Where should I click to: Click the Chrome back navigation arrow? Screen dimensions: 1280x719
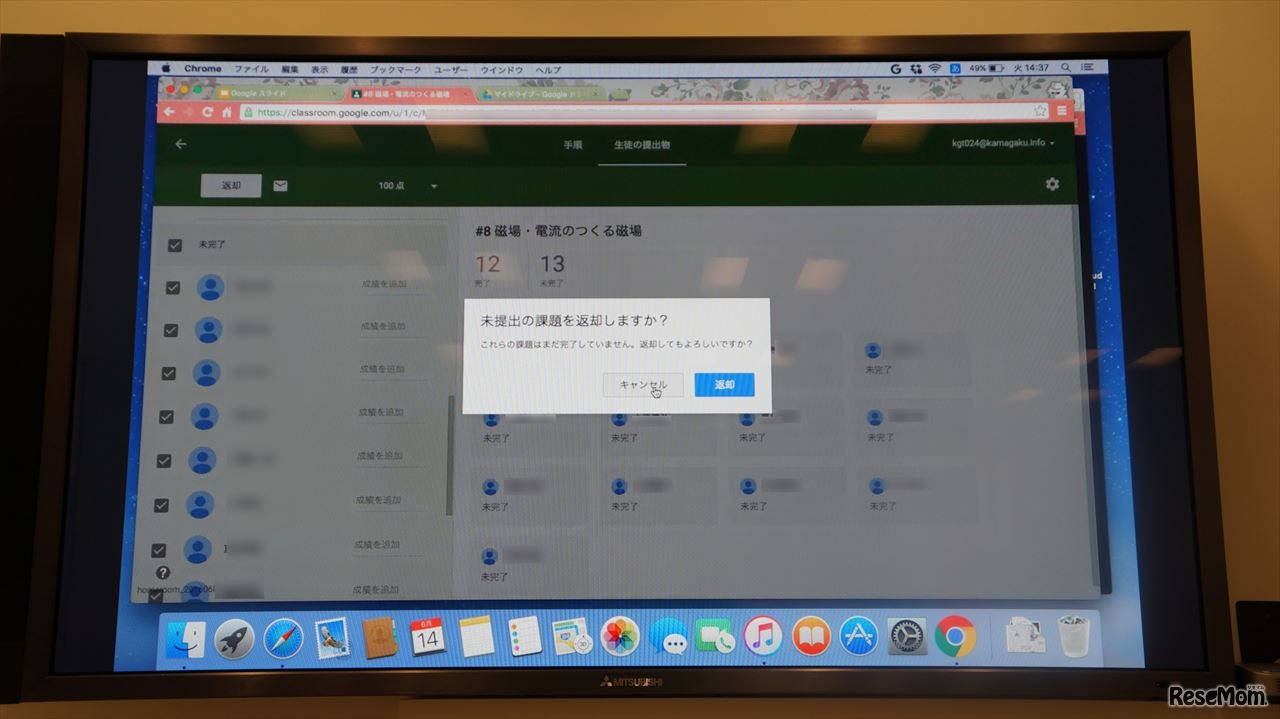[x=169, y=112]
